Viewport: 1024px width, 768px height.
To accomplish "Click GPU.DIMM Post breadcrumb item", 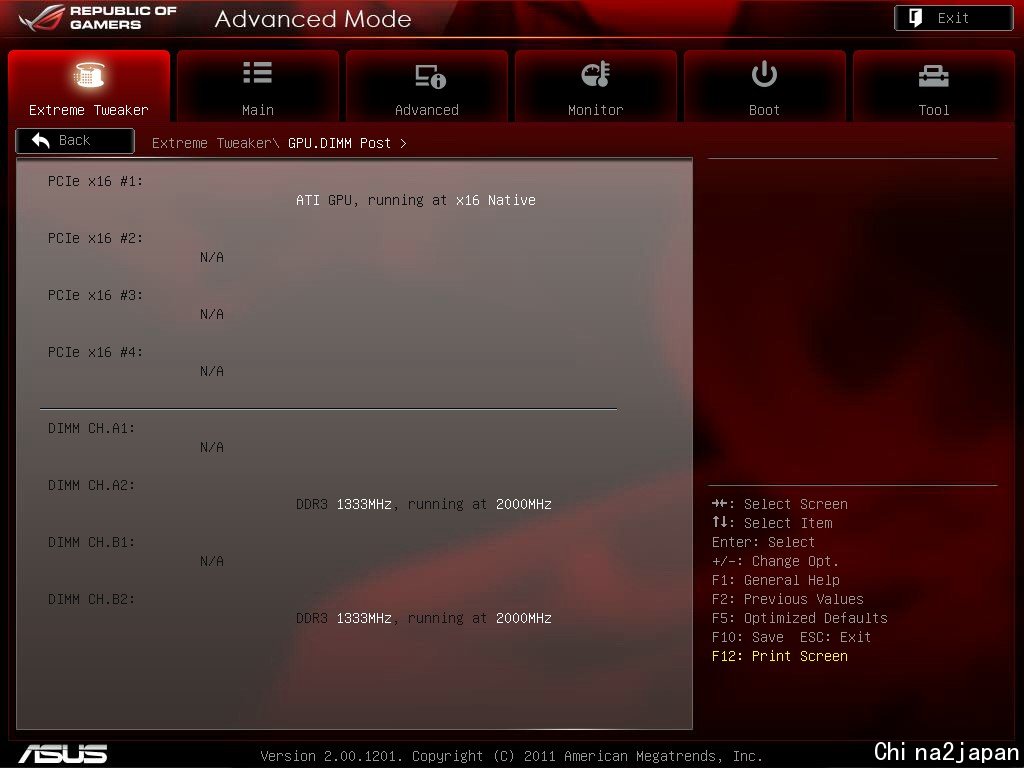I will click(x=340, y=143).
